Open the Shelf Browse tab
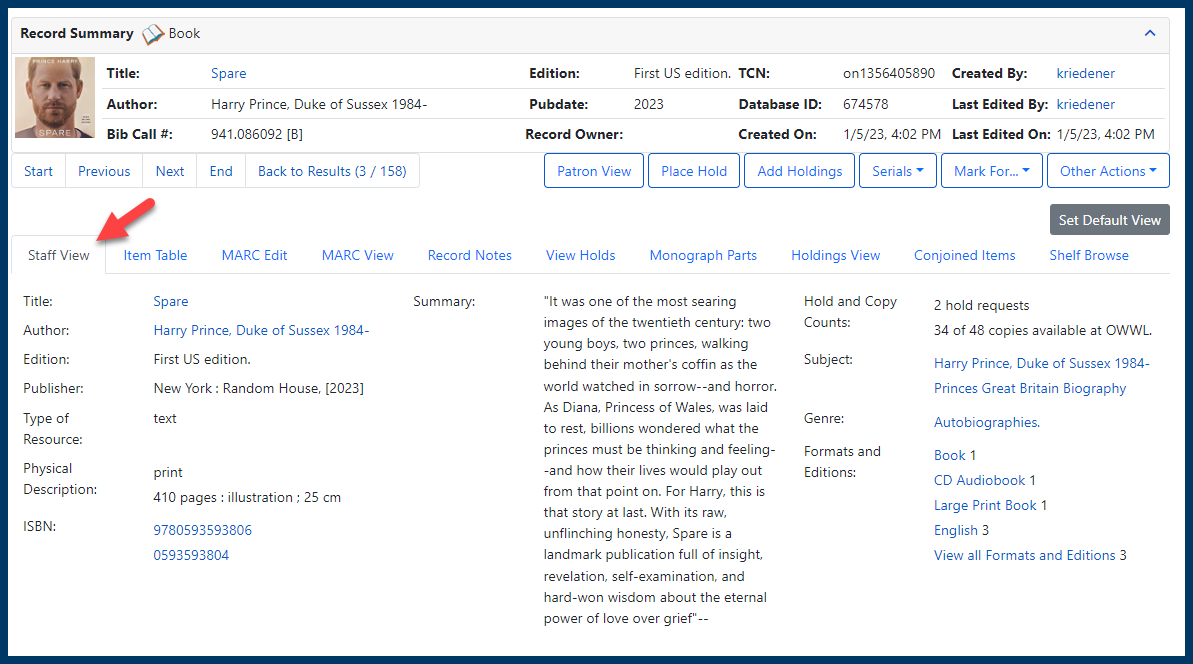Viewport: 1193px width, 664px height. 1089,256
